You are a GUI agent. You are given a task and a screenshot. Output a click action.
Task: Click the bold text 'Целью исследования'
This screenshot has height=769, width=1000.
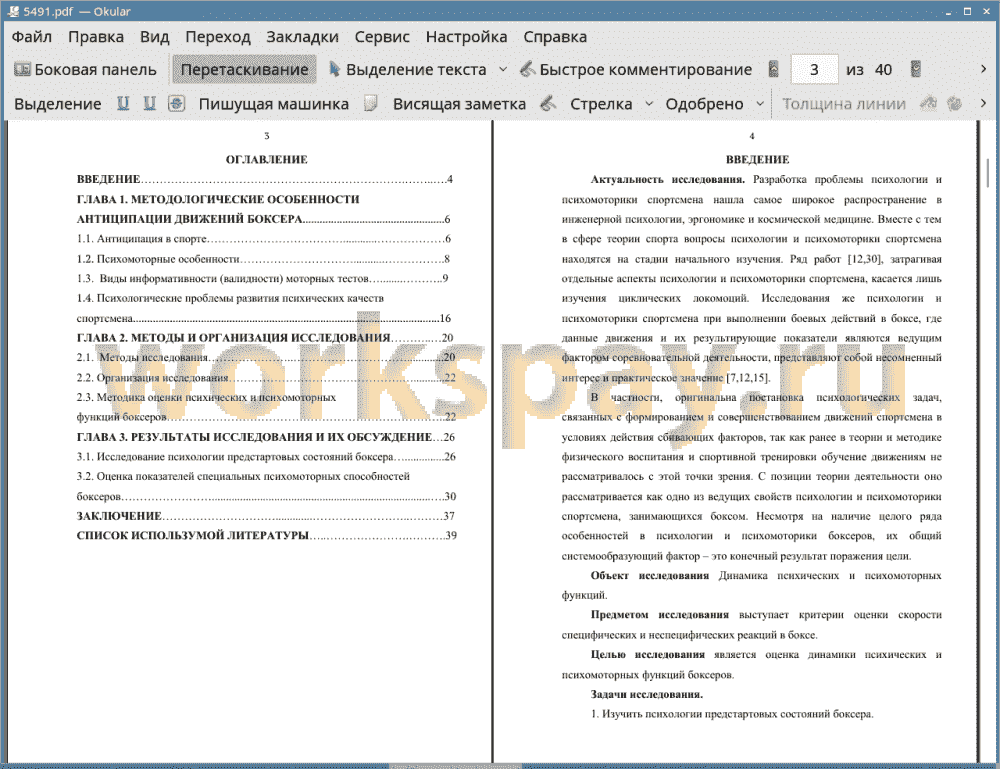[648, 654]
